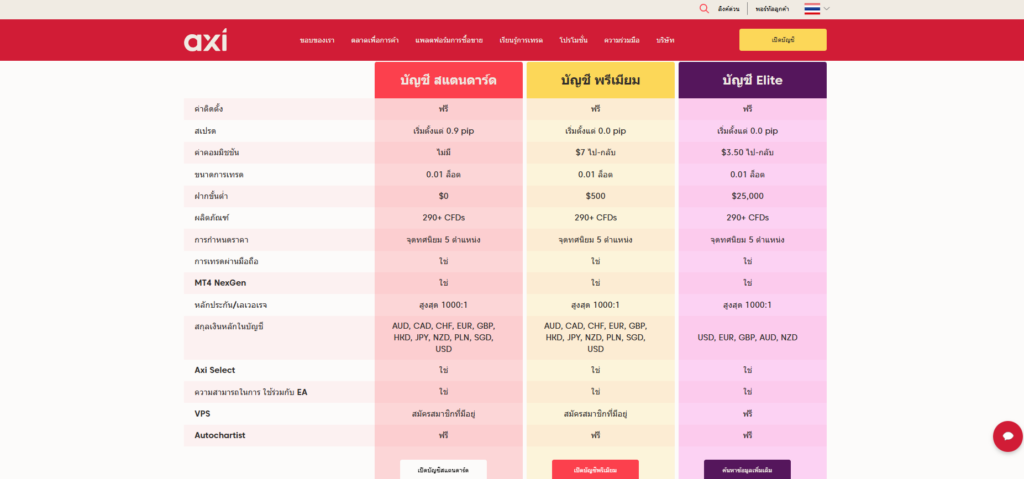The width and height of the screenshot is (1024, 479).
Task: Click the '$500' minimum deposit cell
Action: (x=596, y=196)
